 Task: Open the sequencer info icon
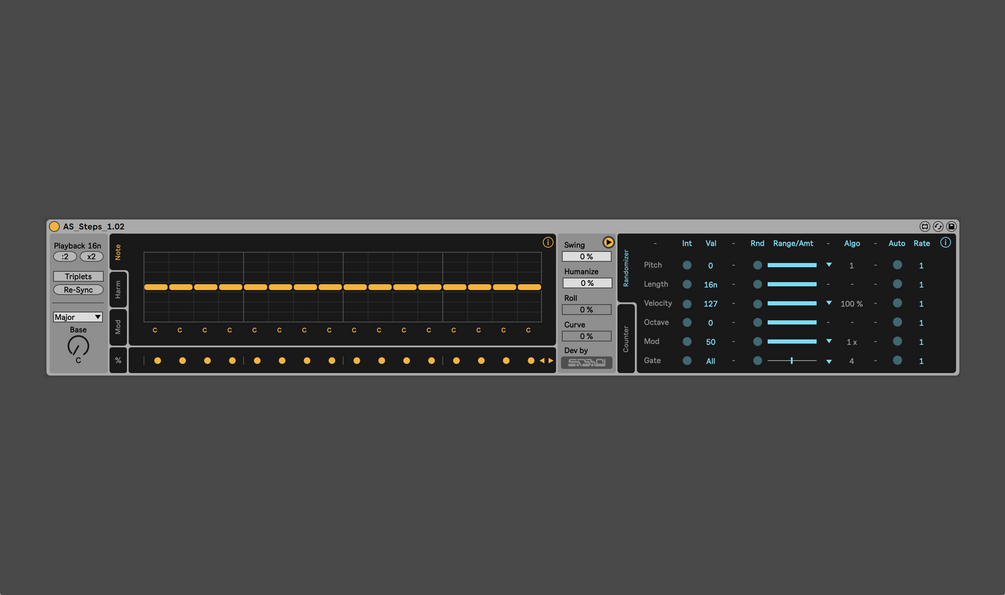click(x=548, y=242)
